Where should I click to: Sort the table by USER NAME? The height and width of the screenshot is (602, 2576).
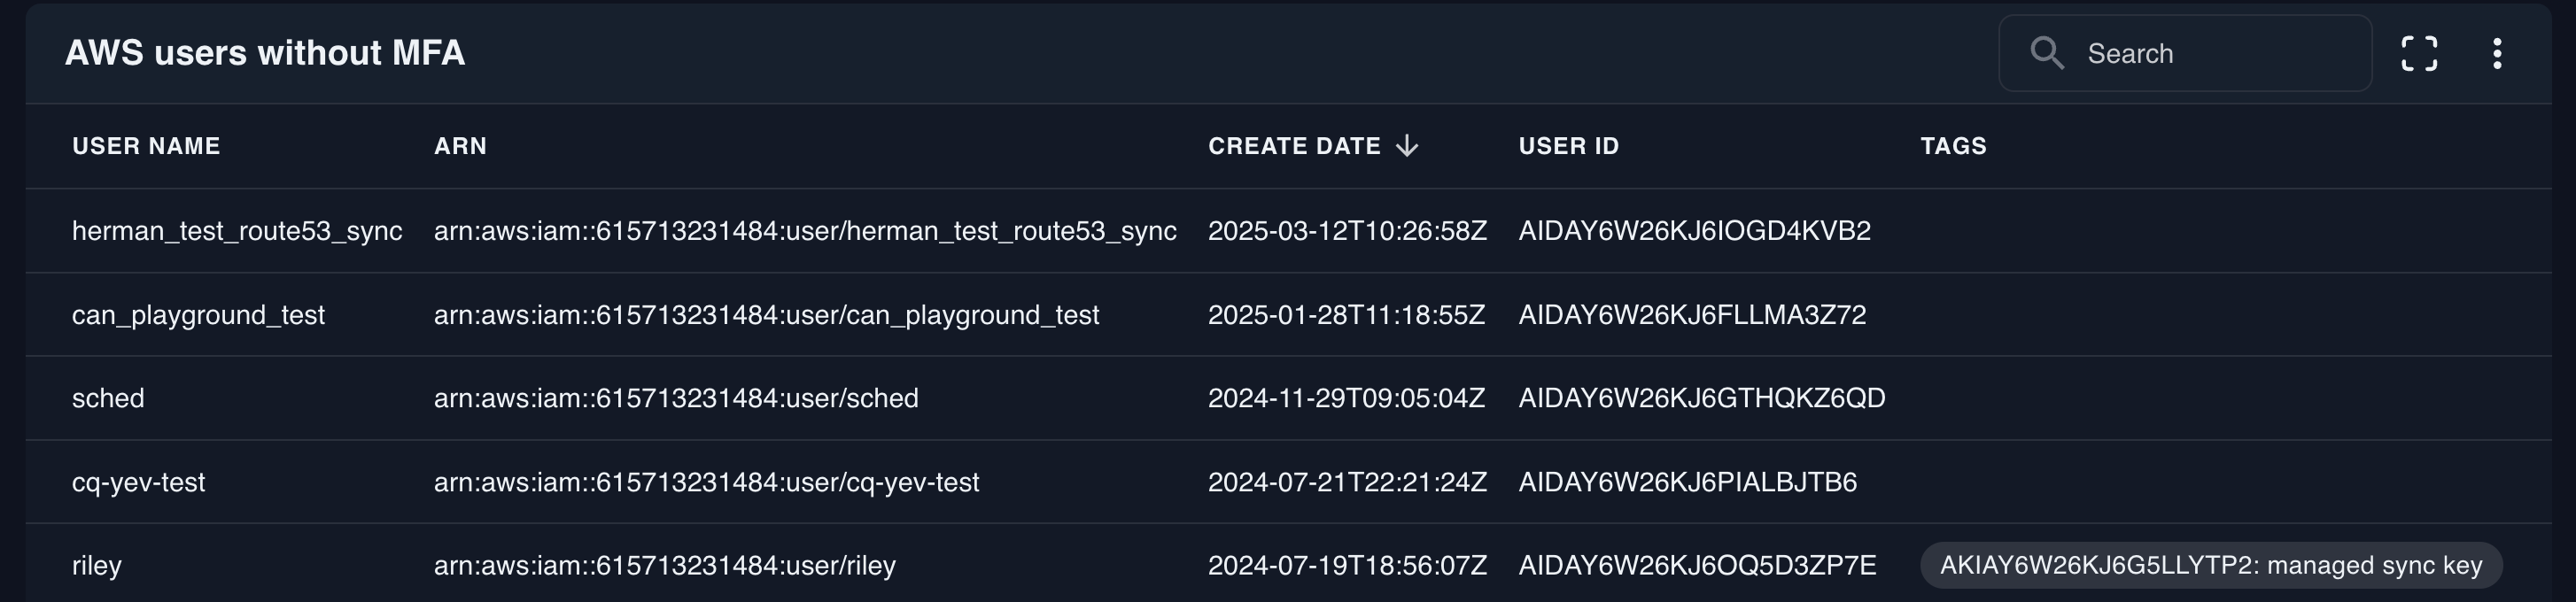145,146
